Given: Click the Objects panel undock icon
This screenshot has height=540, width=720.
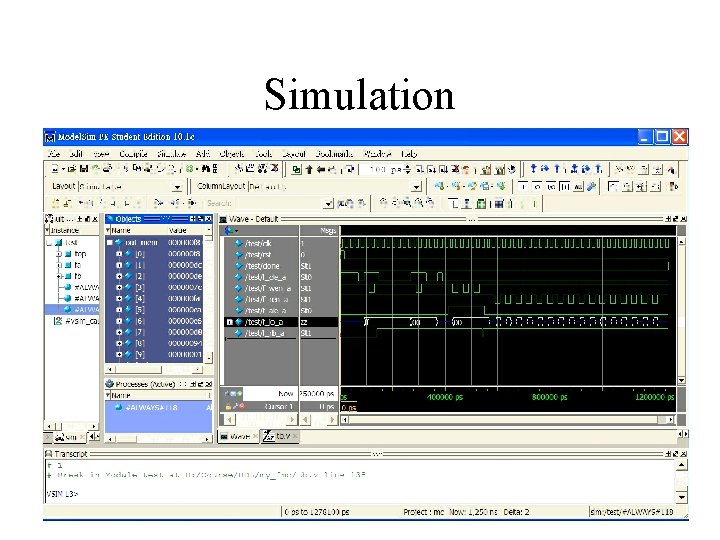Looking at the screenshot, I should pos(200,219).
